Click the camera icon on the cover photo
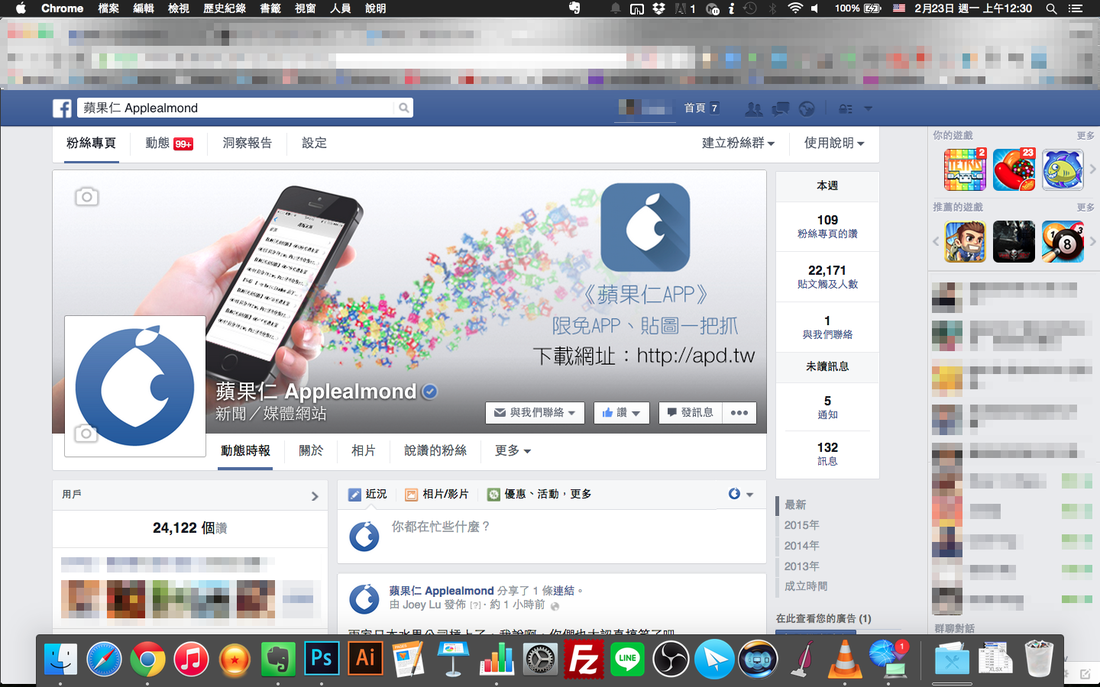The height and width of the screenshot is (687, 1100). 87,197
